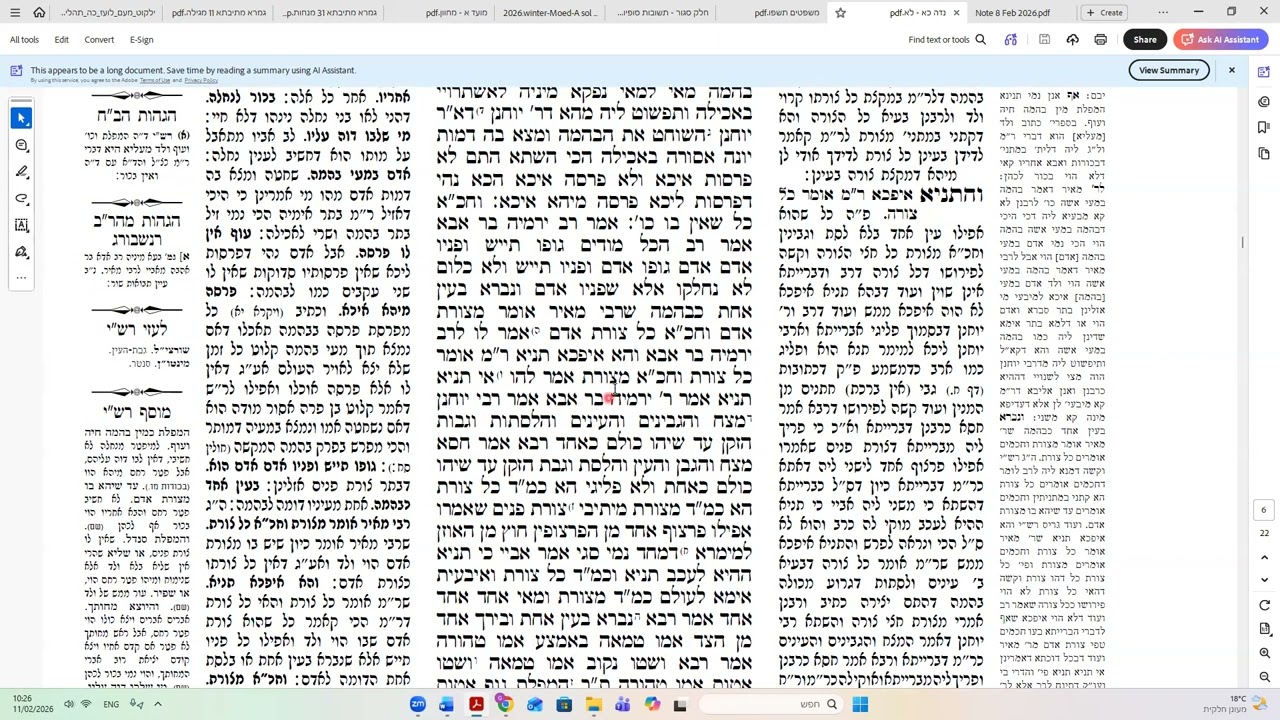
Task: Select the highlight pen tool
Action: [x=22, y=172]
